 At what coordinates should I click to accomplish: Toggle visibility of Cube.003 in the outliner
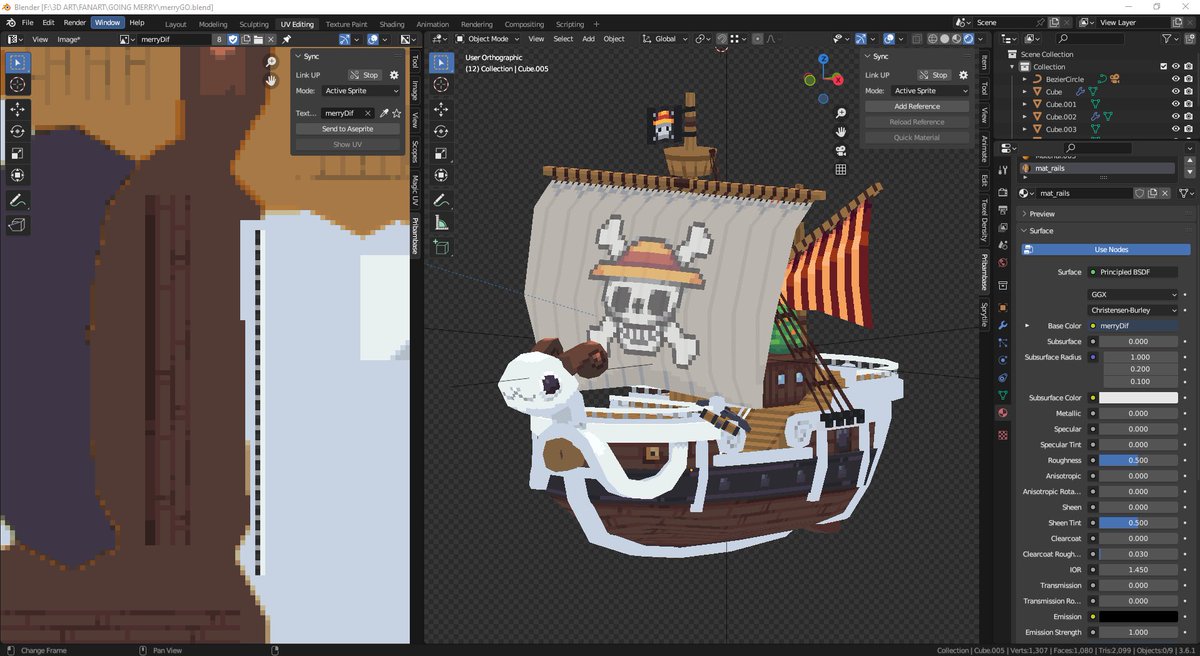[x=1175, y=129]
